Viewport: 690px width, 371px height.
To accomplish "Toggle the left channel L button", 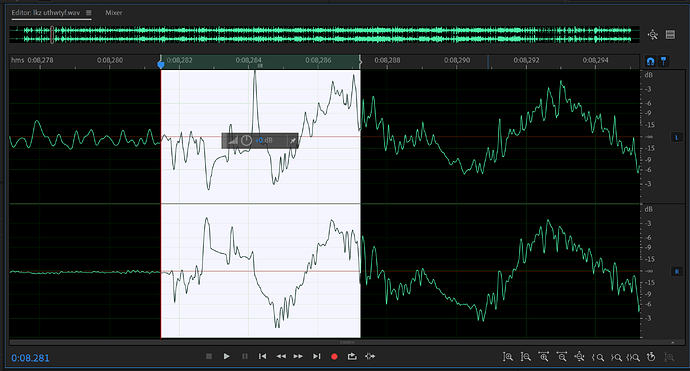I will coord(677,137).
